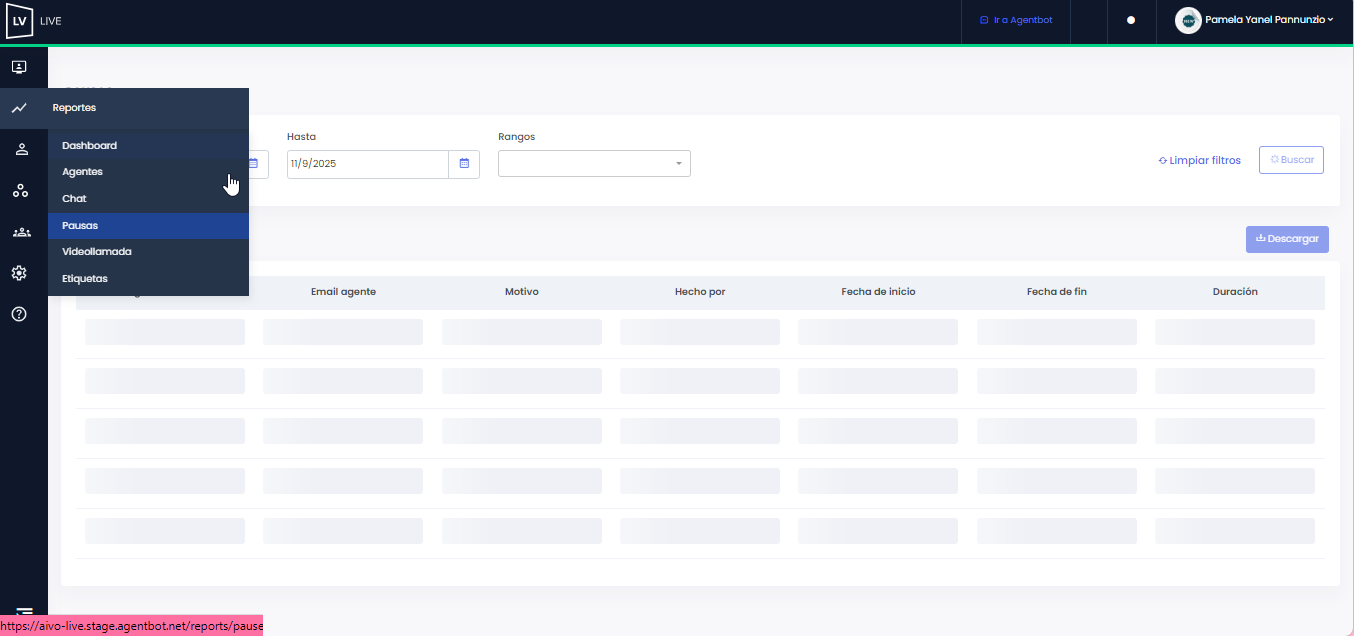Open the settings gear in sidebar

(x=19, y=273)
